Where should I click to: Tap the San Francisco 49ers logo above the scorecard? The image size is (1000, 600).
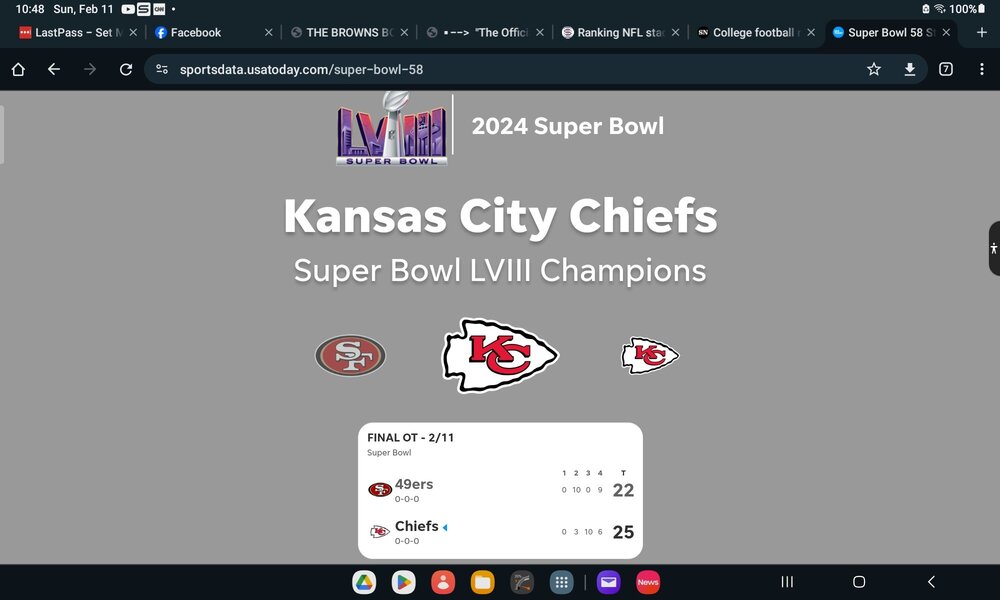tap(350, 355)
